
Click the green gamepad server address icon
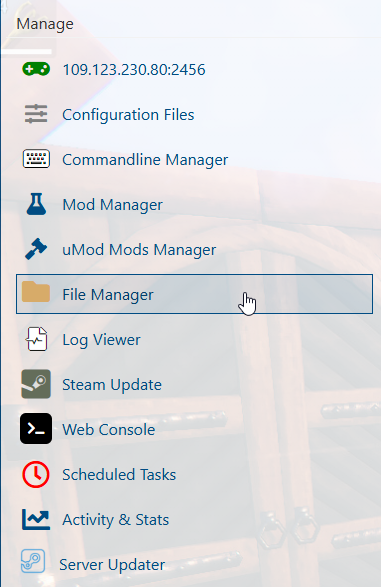pyautogui.click(x=36, y=69)
